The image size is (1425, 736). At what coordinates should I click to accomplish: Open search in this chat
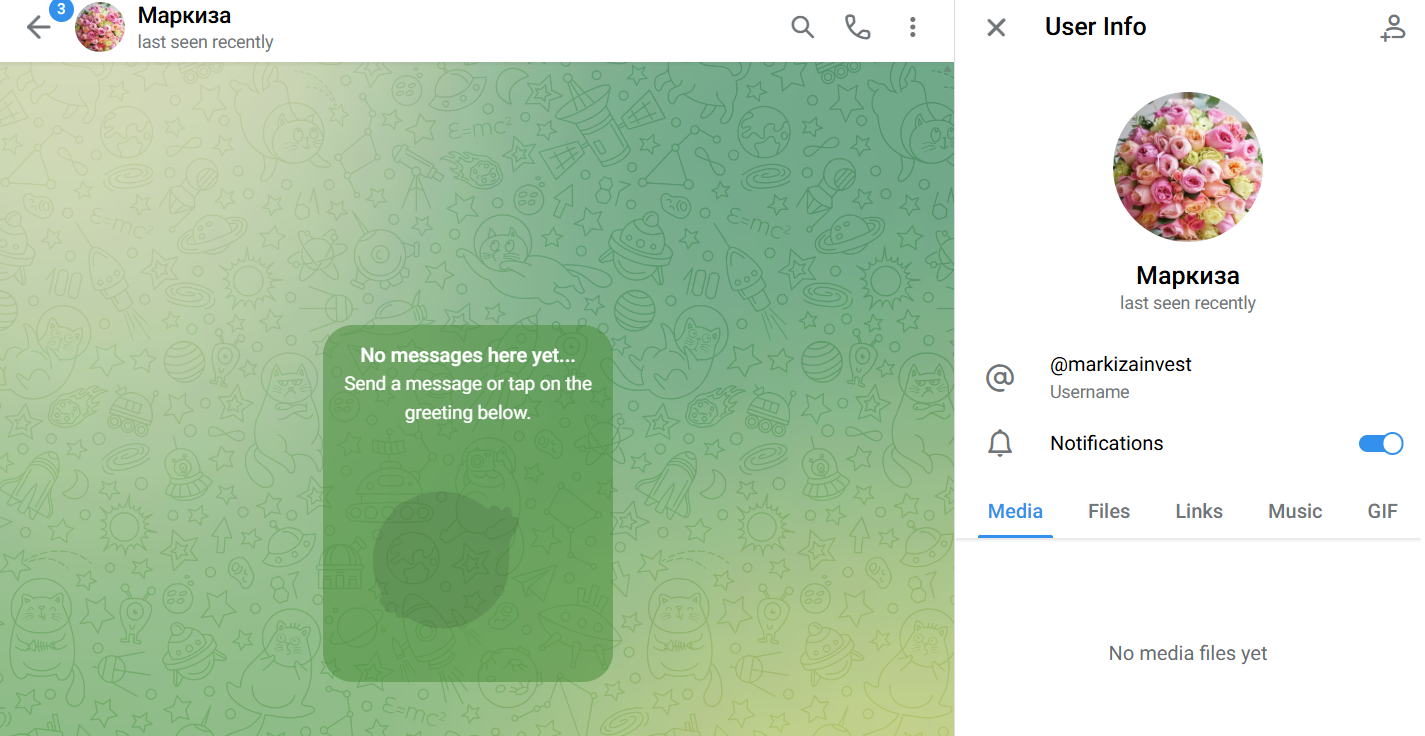(802, 27)
